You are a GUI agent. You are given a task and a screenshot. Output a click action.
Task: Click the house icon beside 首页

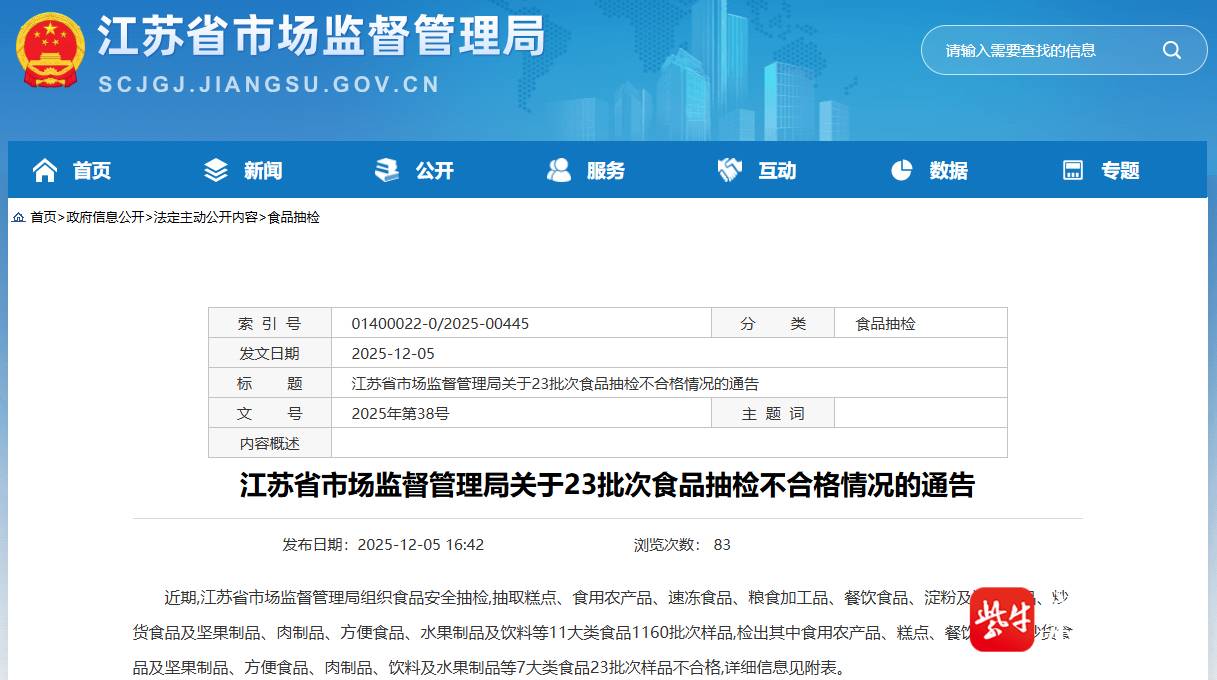click(45, 171)
